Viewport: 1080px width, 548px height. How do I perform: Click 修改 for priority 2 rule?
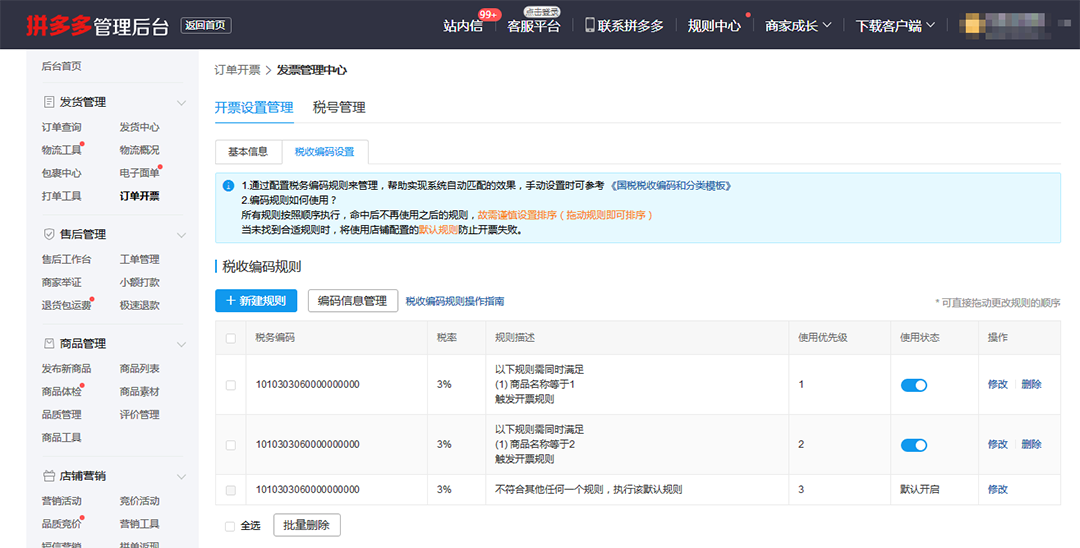click(x=997, y=445)
